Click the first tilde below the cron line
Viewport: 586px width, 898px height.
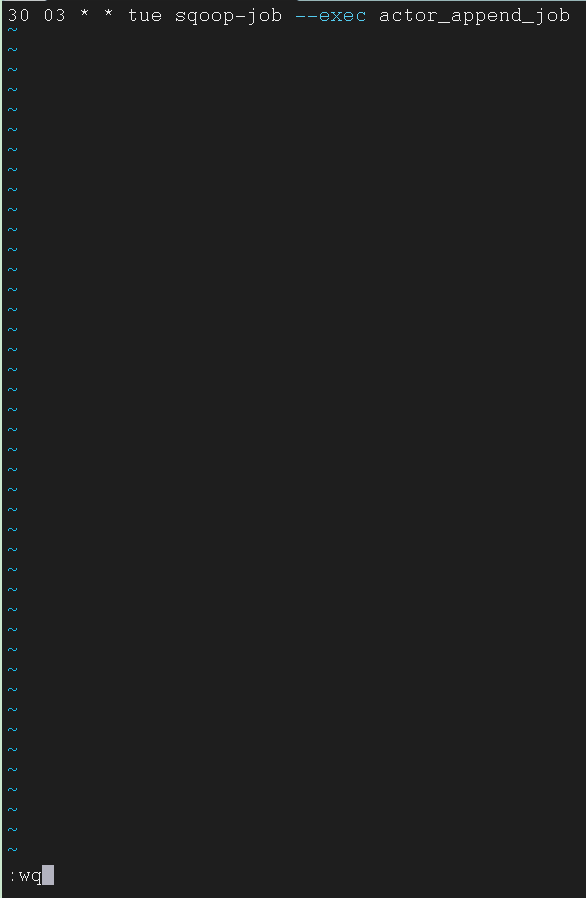13,30
